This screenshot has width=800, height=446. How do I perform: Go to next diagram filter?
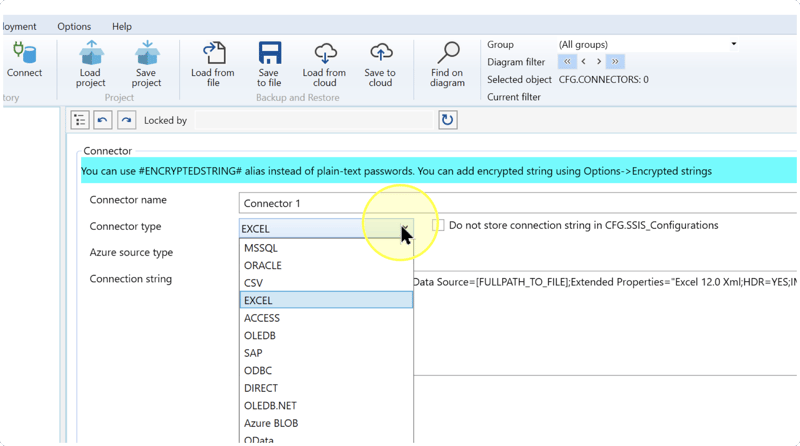click(x=599, y=62)
